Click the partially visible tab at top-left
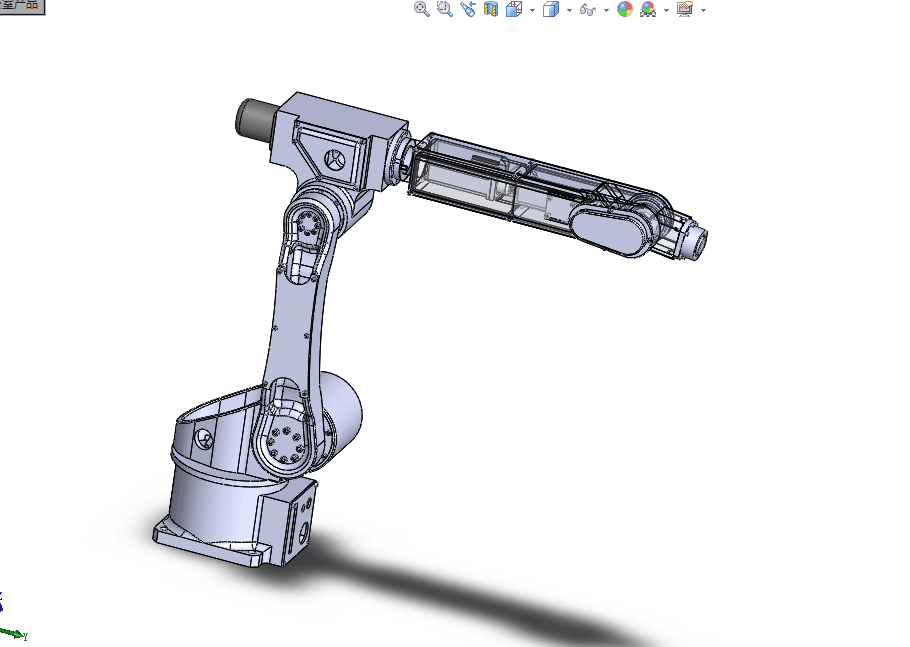The width and height of the screenshot is (910, 647). click(x=22, y=6)
